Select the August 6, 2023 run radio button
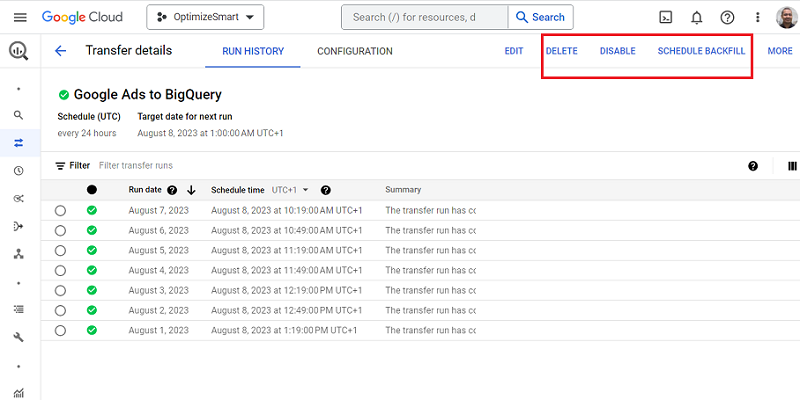Image resolution: width=800 pixels, height=400 pixels. click(x=60, y=231)
